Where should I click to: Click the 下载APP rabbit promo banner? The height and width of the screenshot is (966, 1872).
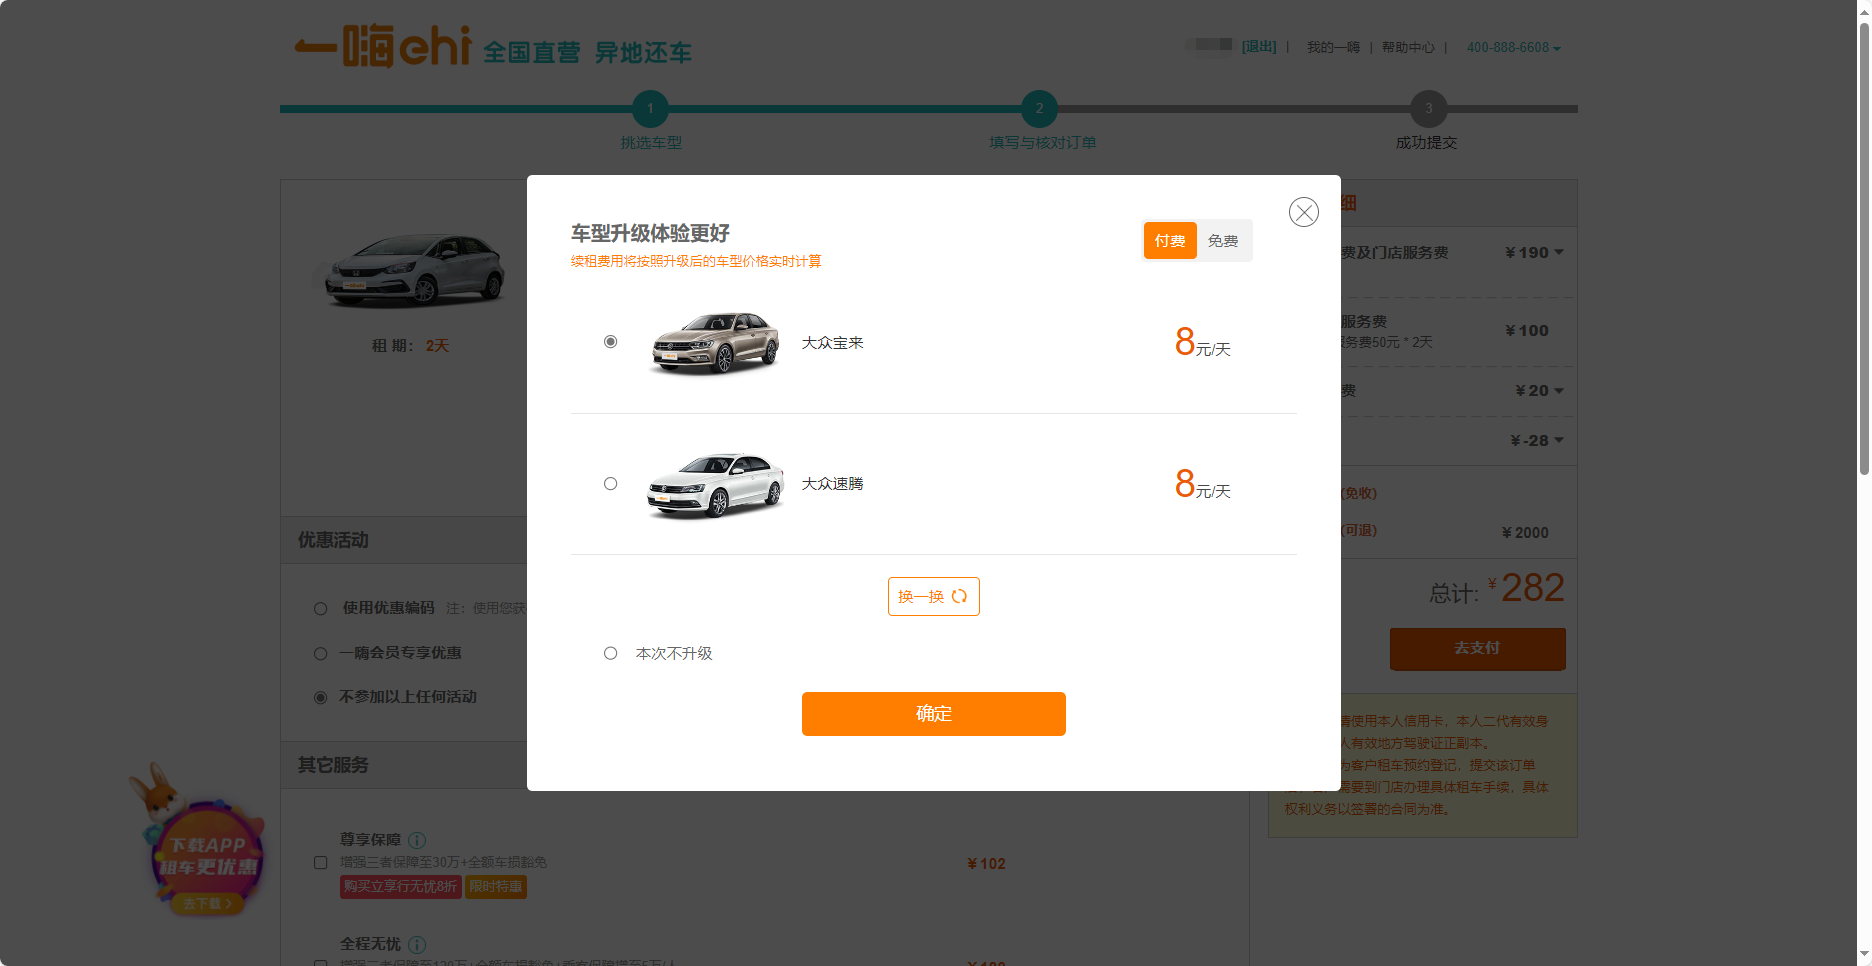[x=200, y=840]
